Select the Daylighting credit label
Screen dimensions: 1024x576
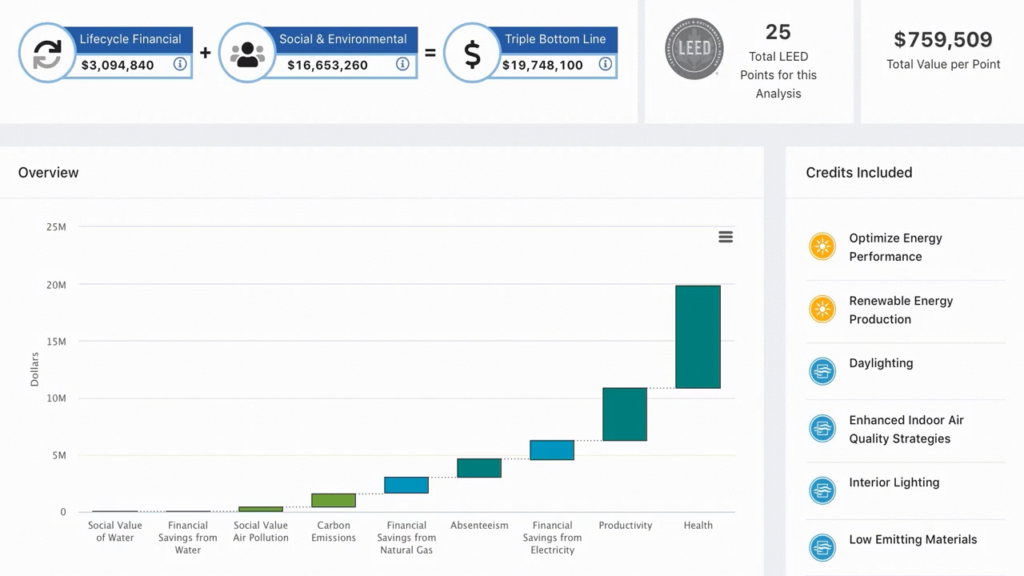tap(881, 363)
